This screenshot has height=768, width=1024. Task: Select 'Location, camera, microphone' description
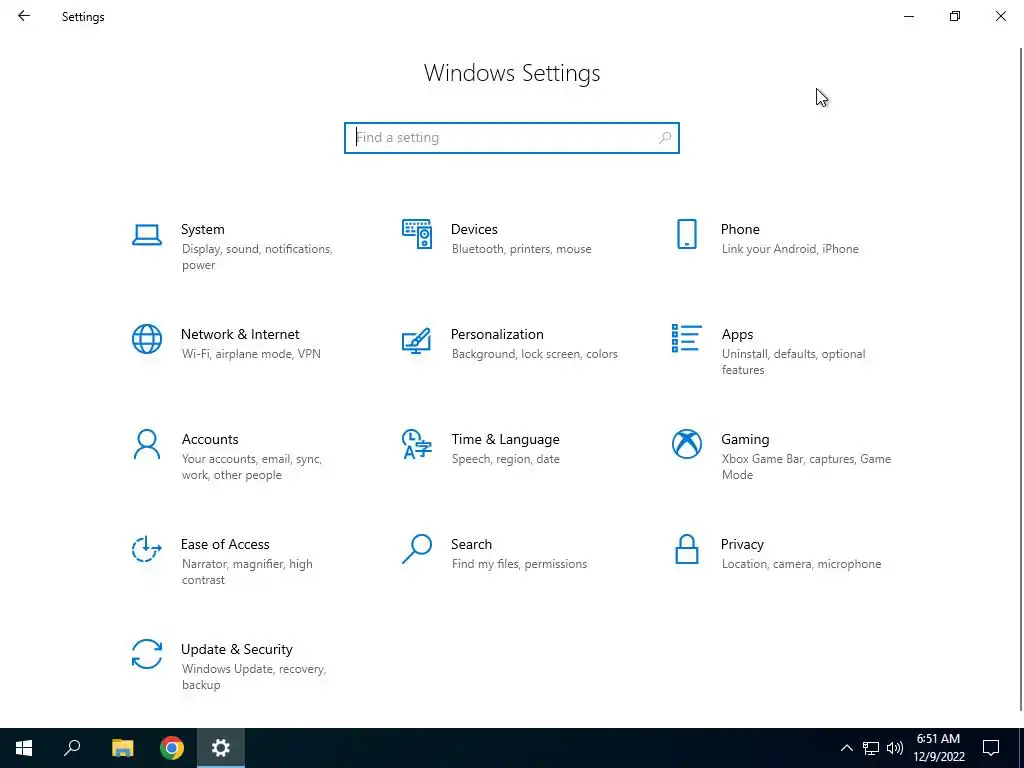801,564
